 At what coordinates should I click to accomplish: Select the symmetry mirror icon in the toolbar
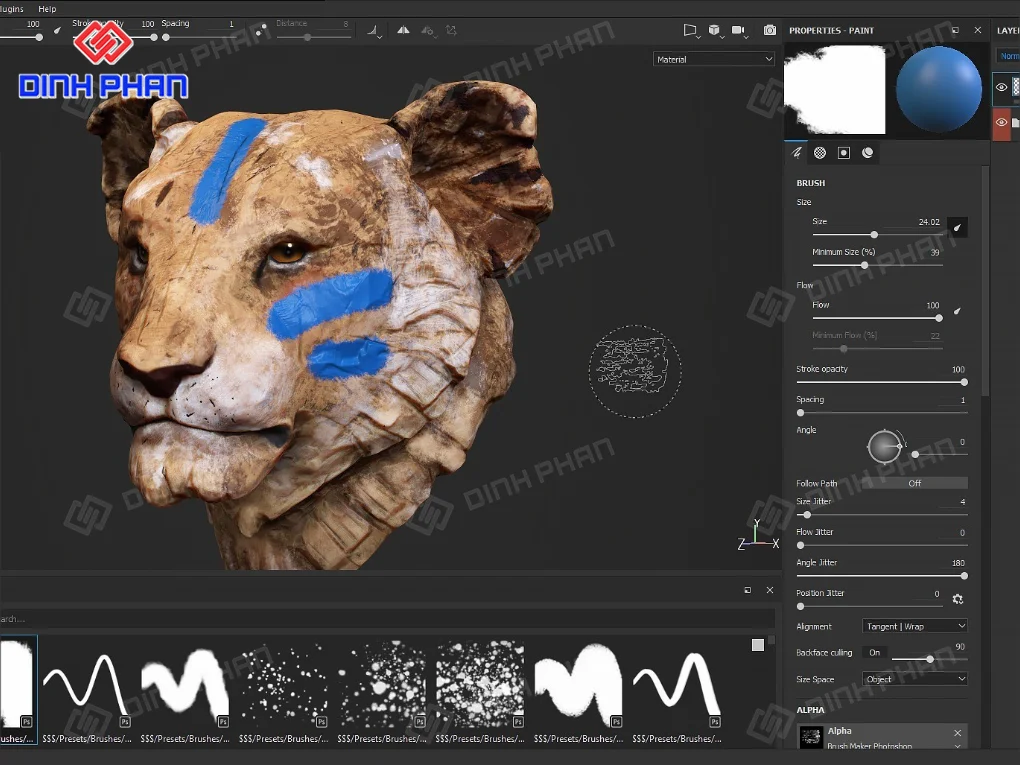coord(403,30)
